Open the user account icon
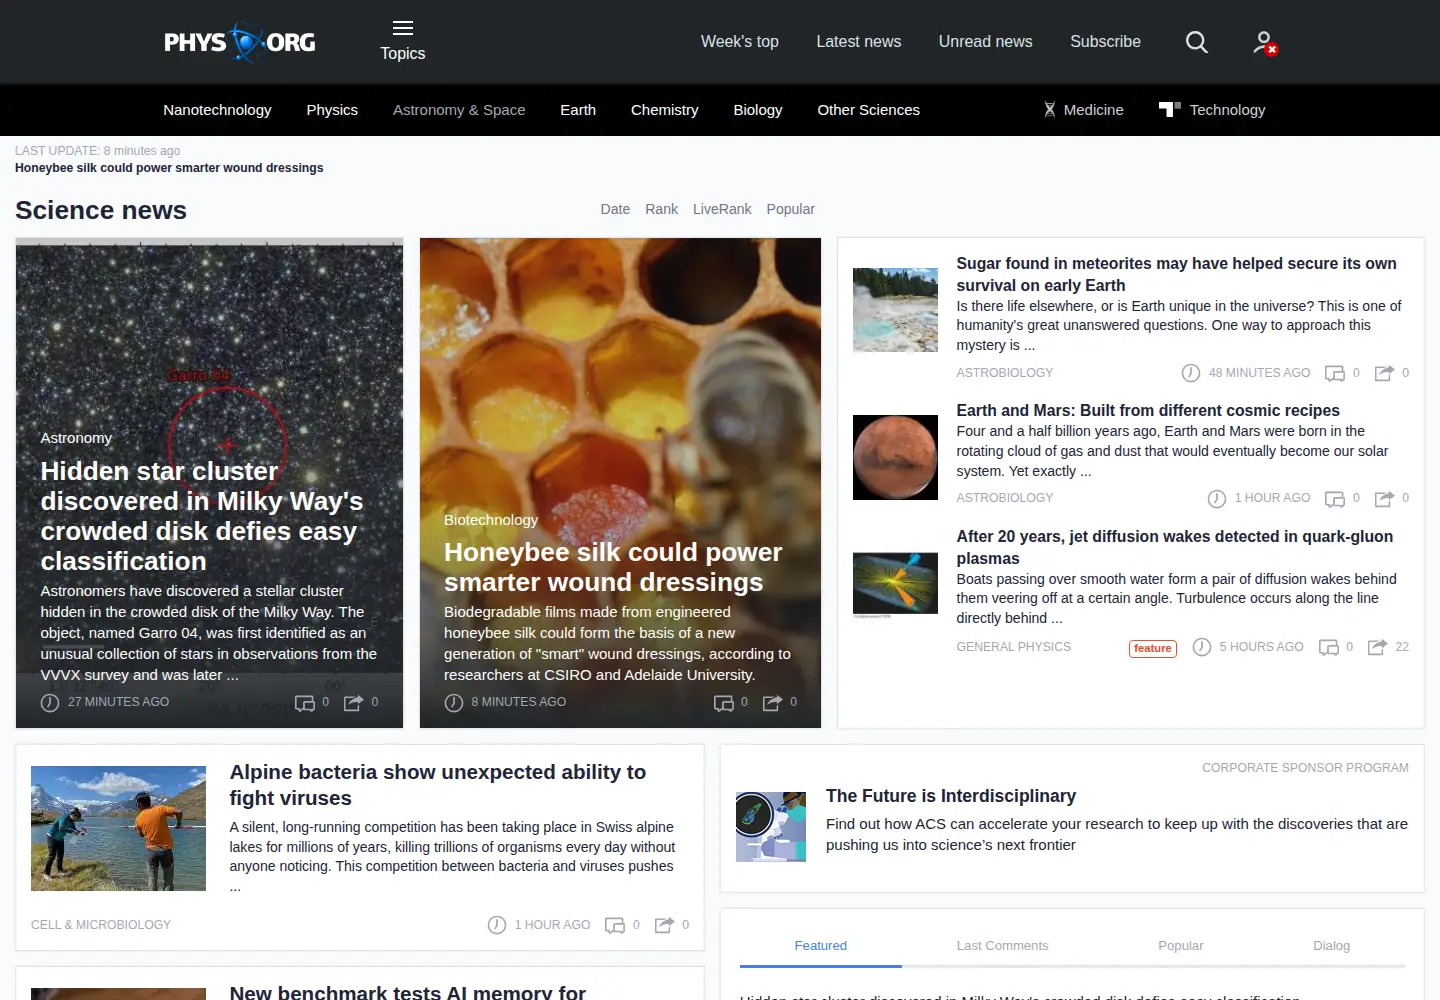 pos(1265,42)
